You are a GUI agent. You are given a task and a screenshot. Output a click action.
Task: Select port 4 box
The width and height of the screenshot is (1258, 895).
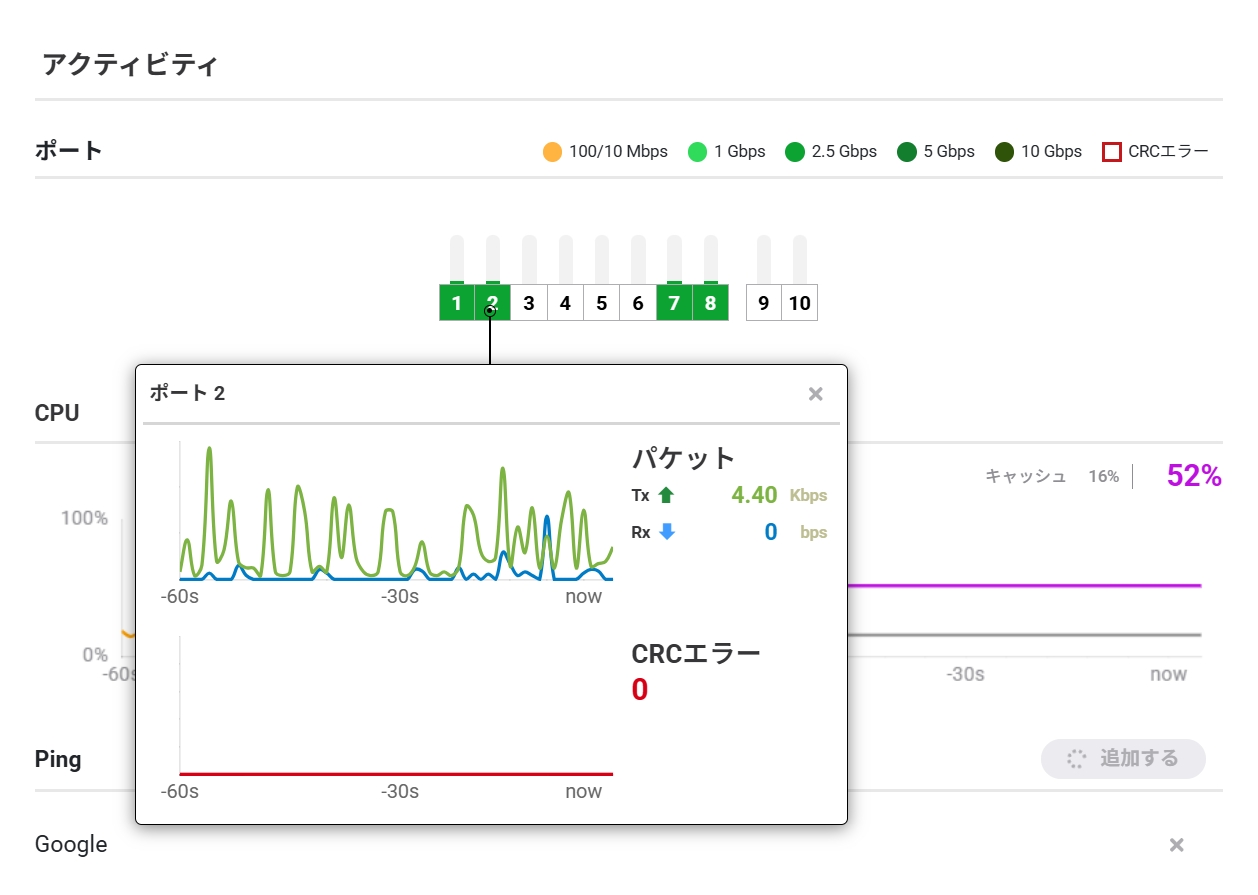[x=565, y=303]
